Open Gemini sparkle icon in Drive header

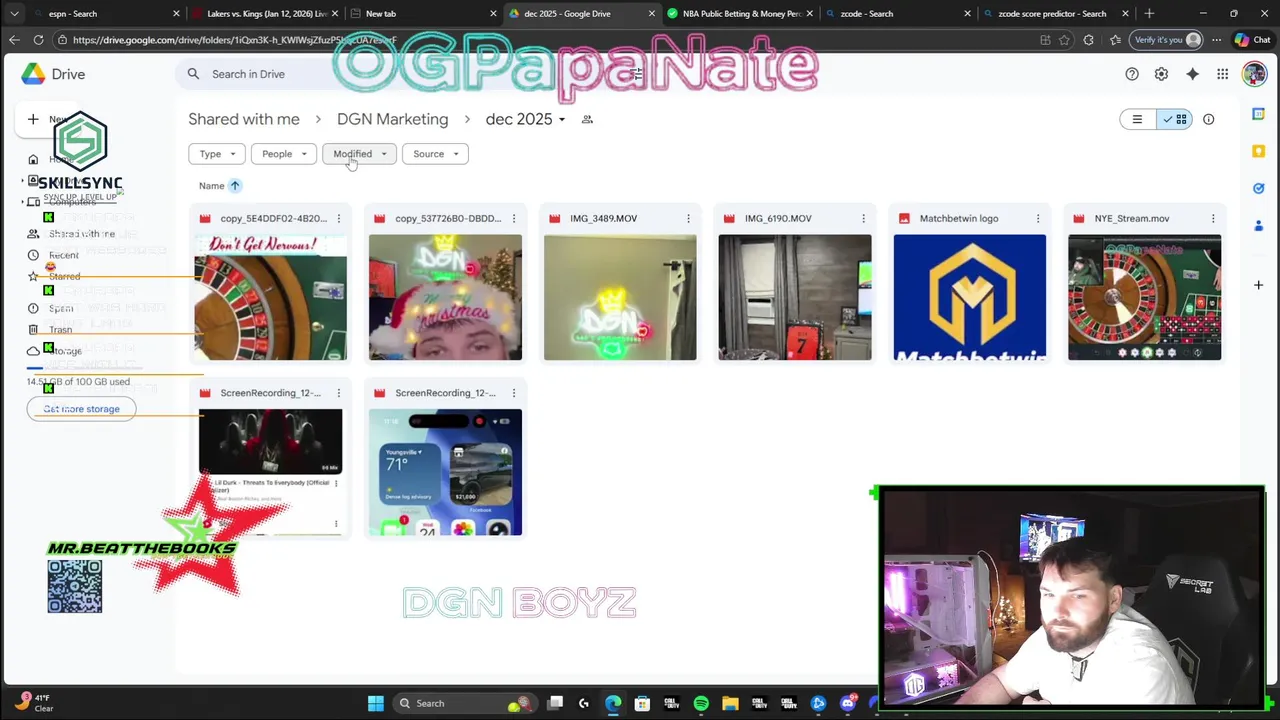(x=1192, y=74)
